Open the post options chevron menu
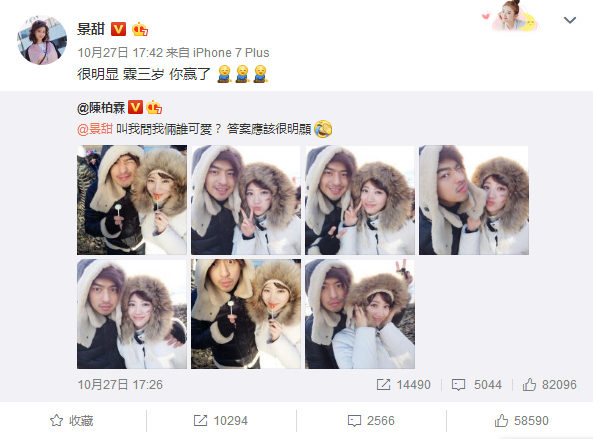593x439 pixels. coord(570,20)
